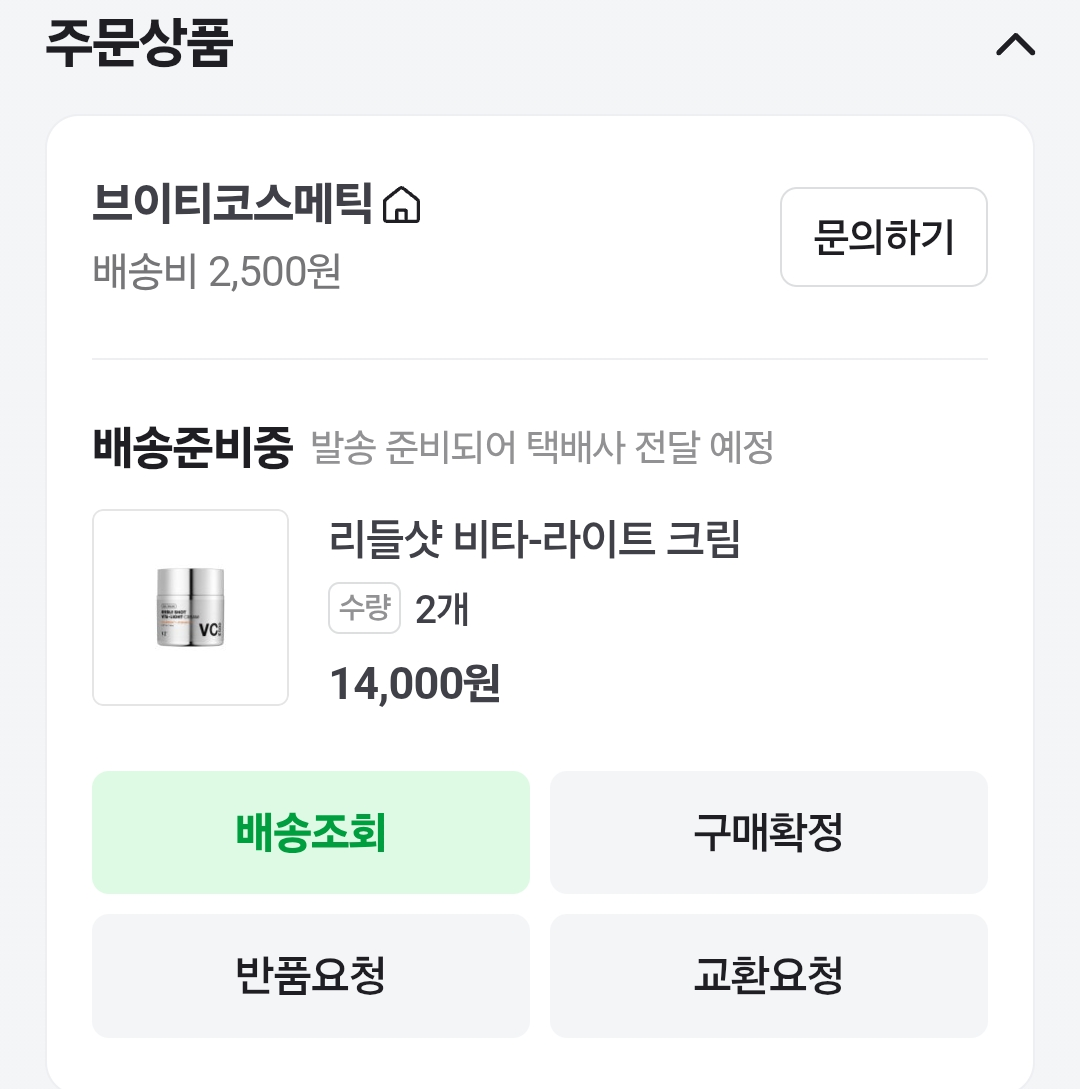This screenshot has height=1089, width=1080.
Task: Select the 2개 quantity text
Action: (442, 609)
